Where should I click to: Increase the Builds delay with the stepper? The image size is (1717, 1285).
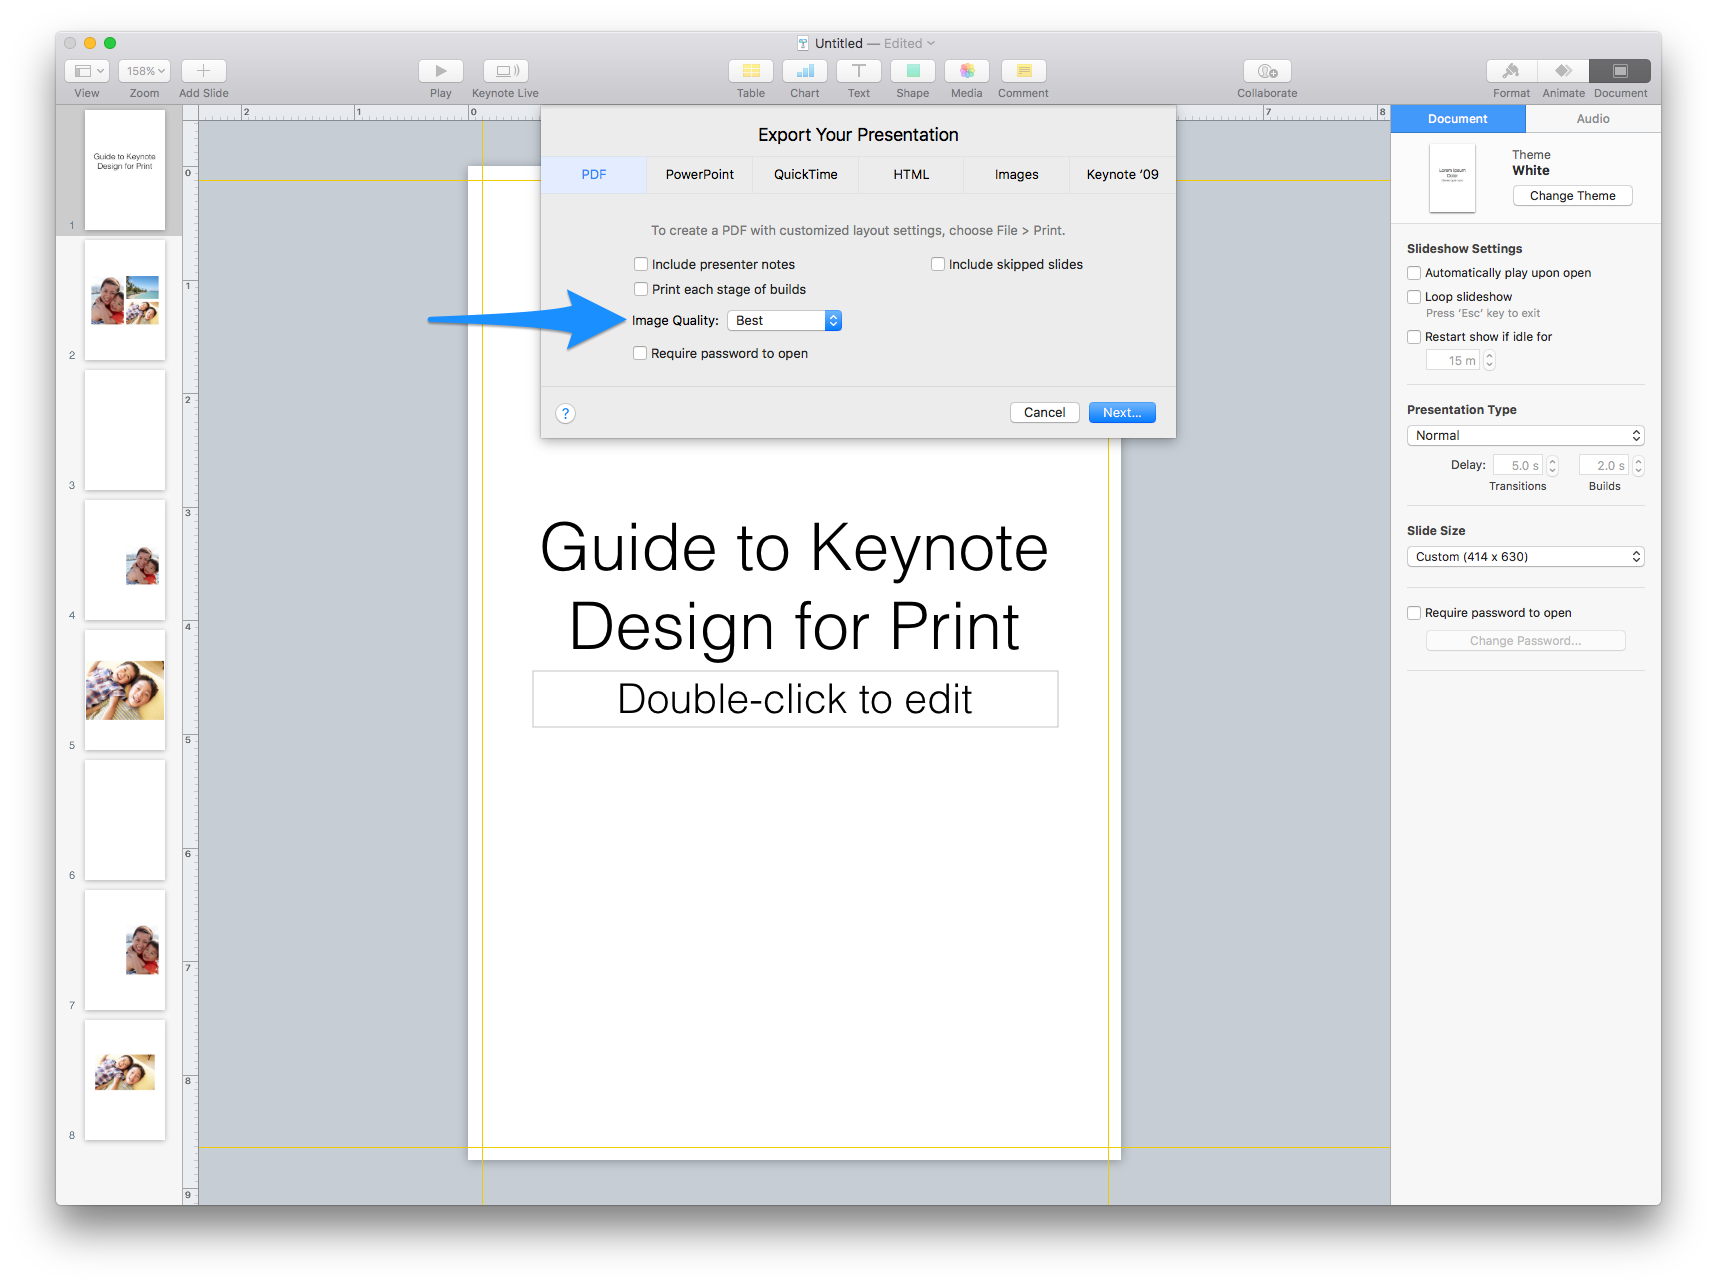pos(1638,460)
